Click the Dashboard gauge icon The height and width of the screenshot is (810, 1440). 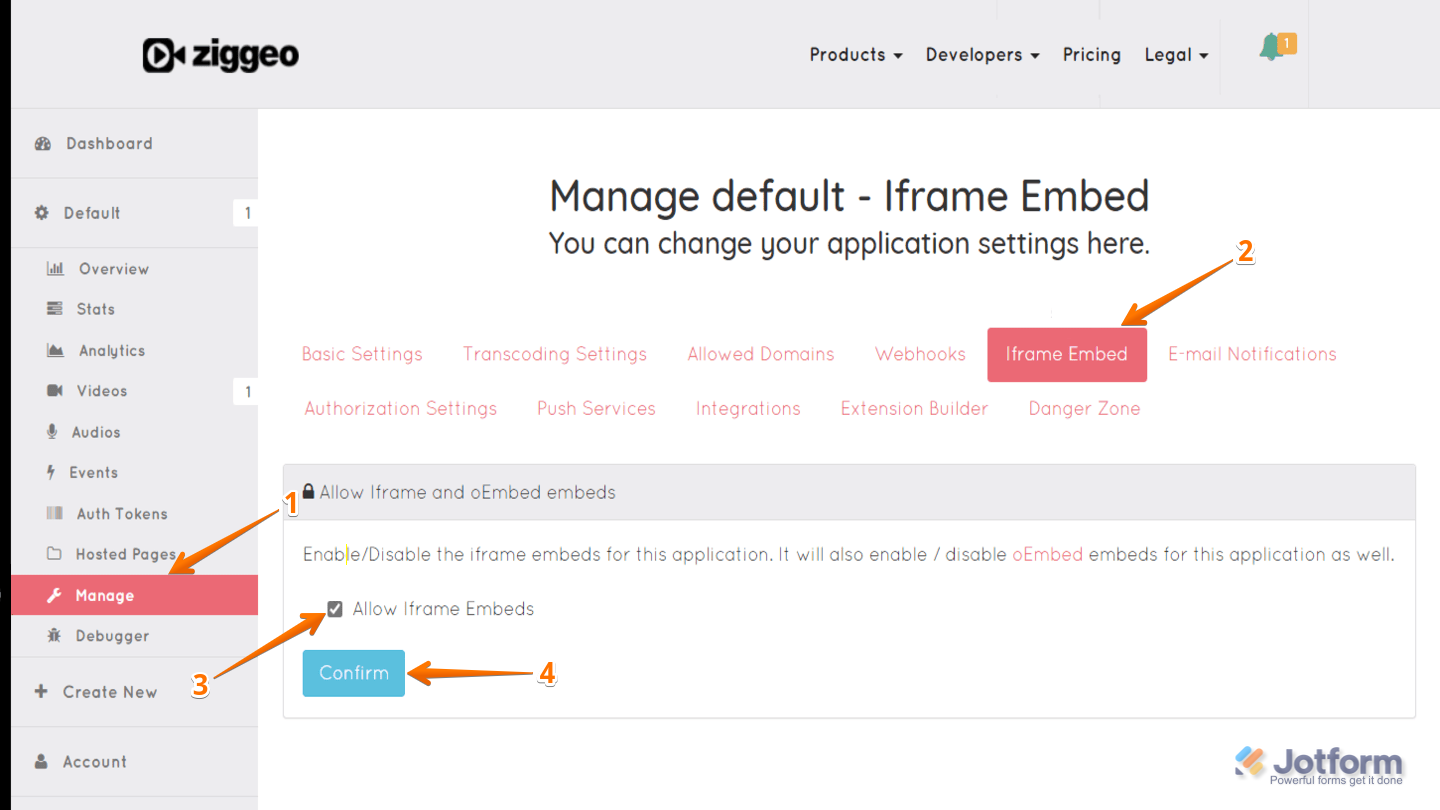point(42,143)
